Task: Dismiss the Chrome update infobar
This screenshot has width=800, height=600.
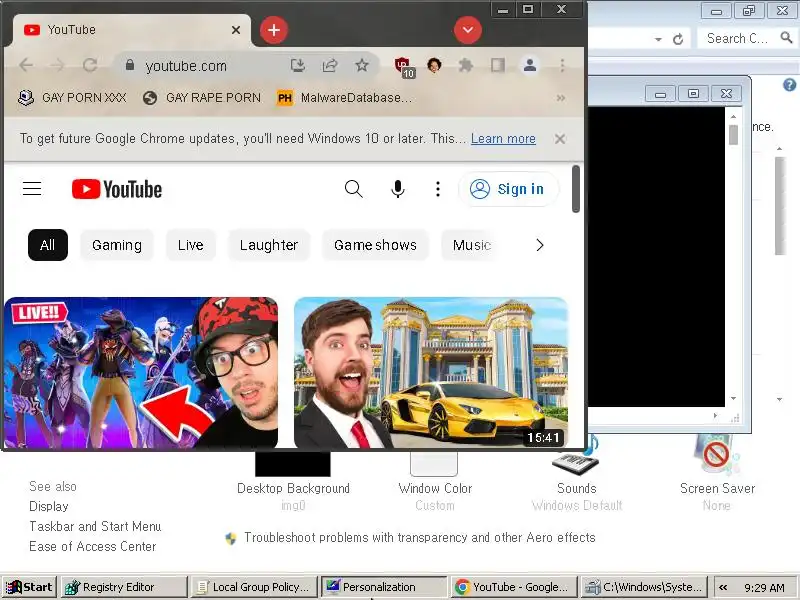Action: coord(560,139)
